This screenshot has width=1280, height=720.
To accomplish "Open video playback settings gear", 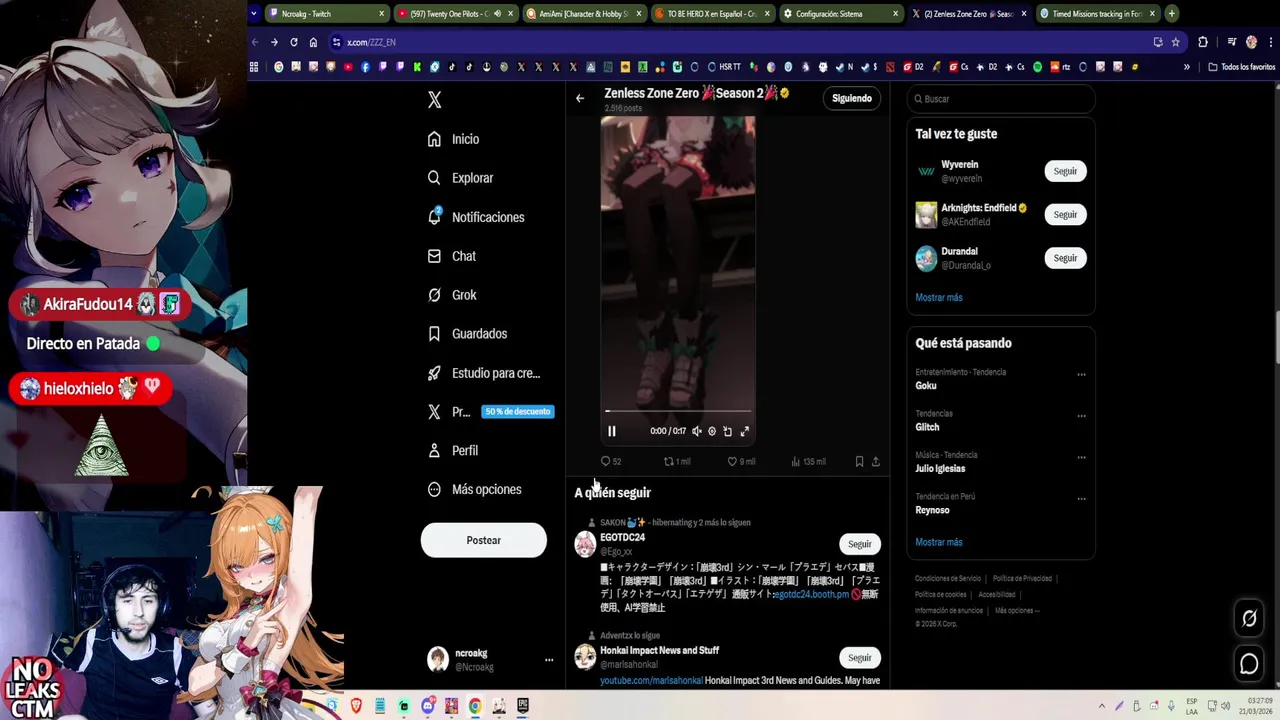I will coord(712,431).
